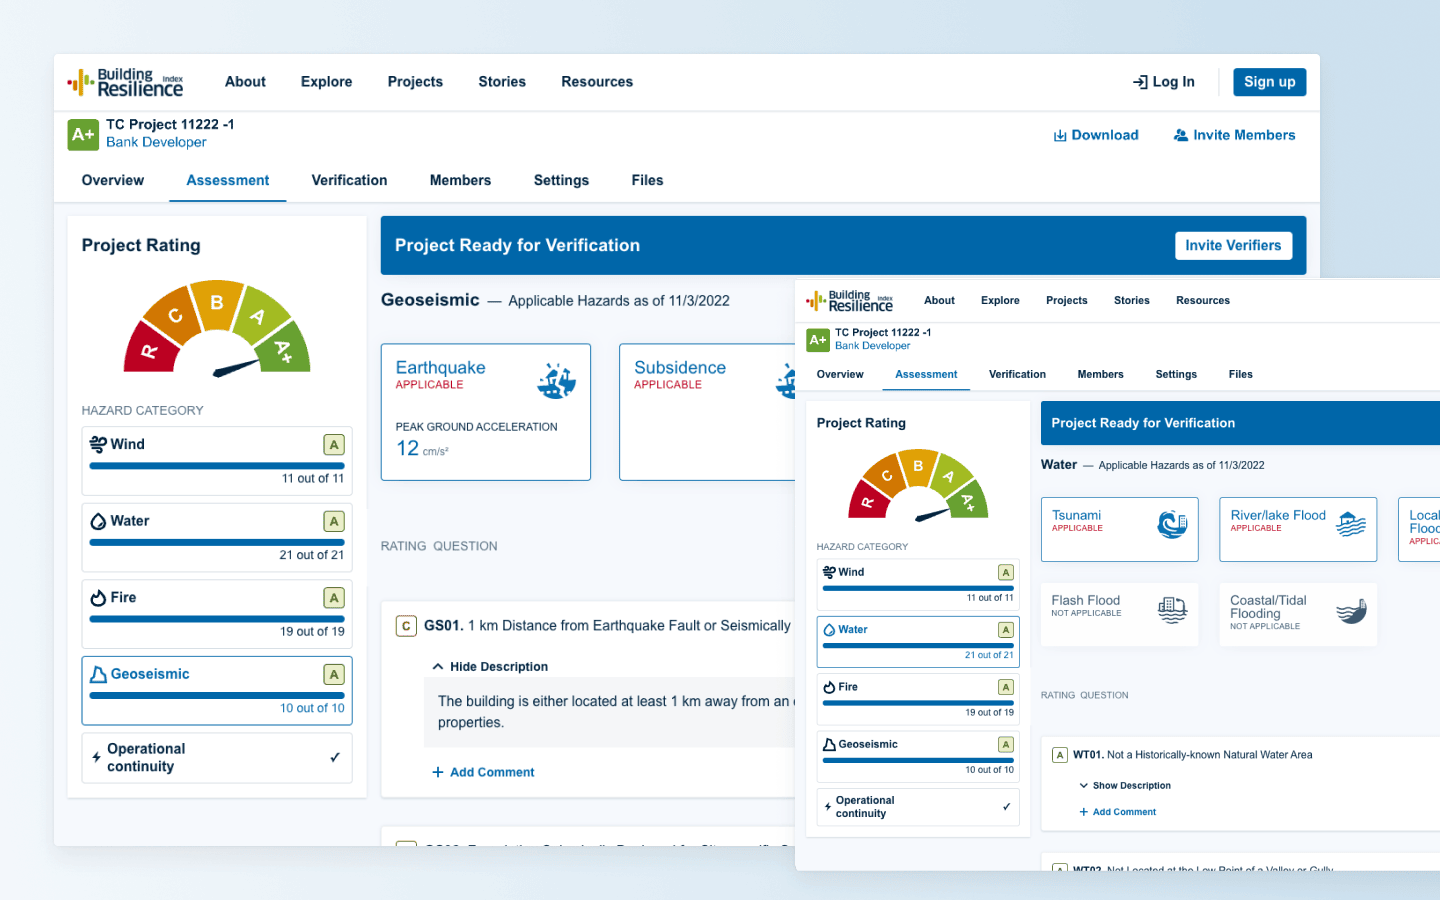Select Operational continuity category in back window
This screenshot has height=900, width=1440.
(x=217, y=758)
